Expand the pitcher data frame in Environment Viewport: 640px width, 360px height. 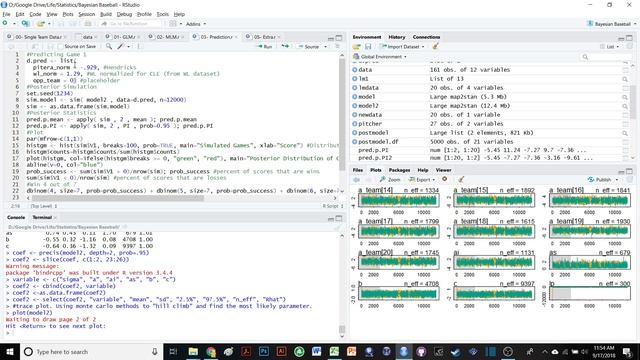tap(355, 124)
